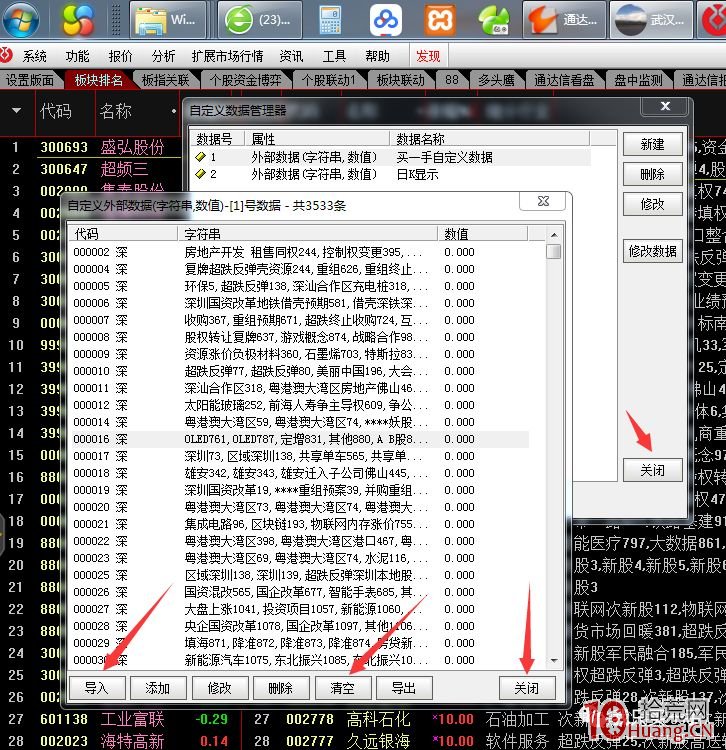Screen dimensions: 726x750
Task: Click the yellow diamond icon of data row 2
Action: (x=201, y=174)
